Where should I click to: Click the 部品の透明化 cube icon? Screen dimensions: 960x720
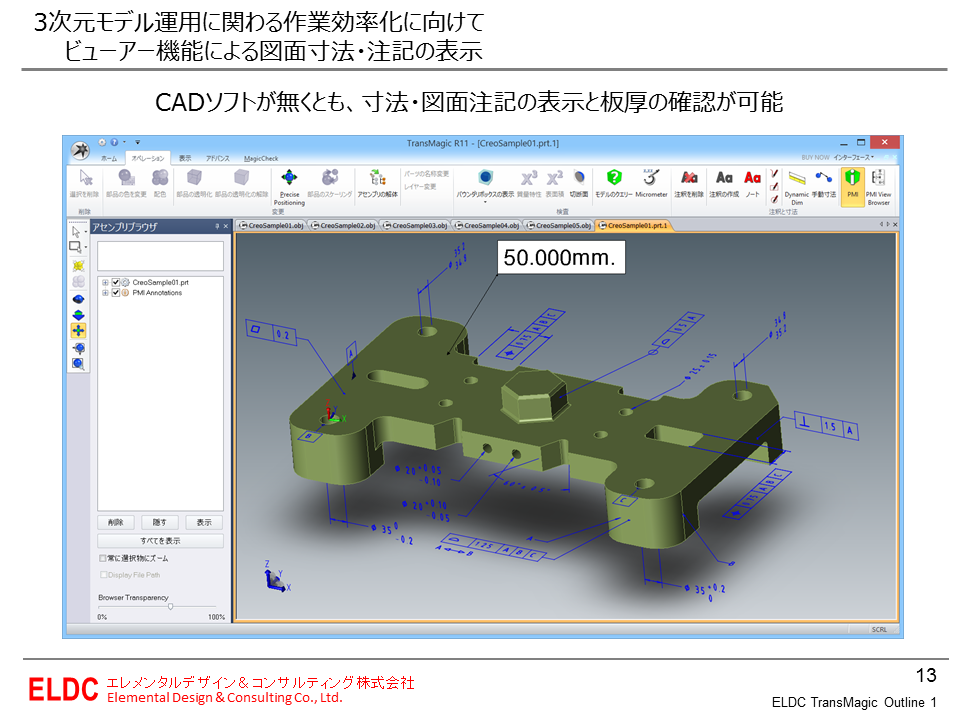coord(194,178)
